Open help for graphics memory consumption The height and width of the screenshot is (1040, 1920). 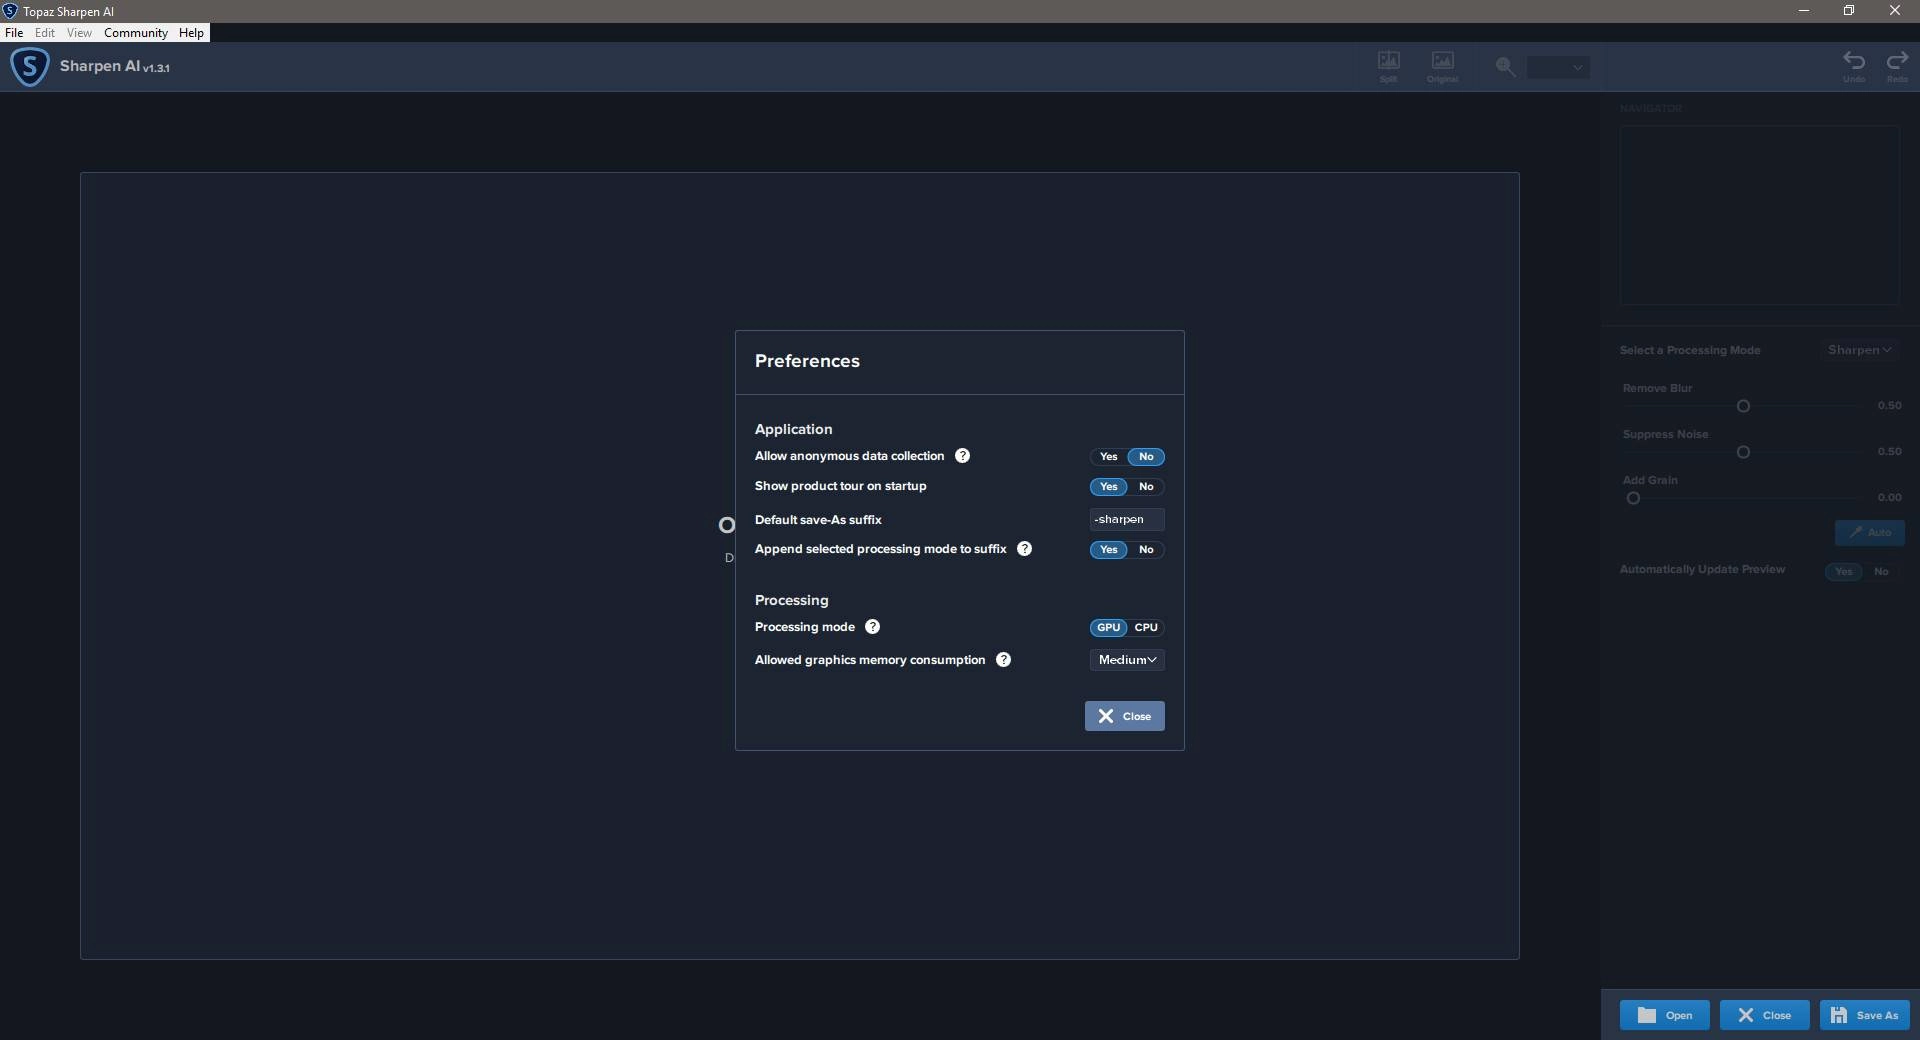click(1003, 660)
